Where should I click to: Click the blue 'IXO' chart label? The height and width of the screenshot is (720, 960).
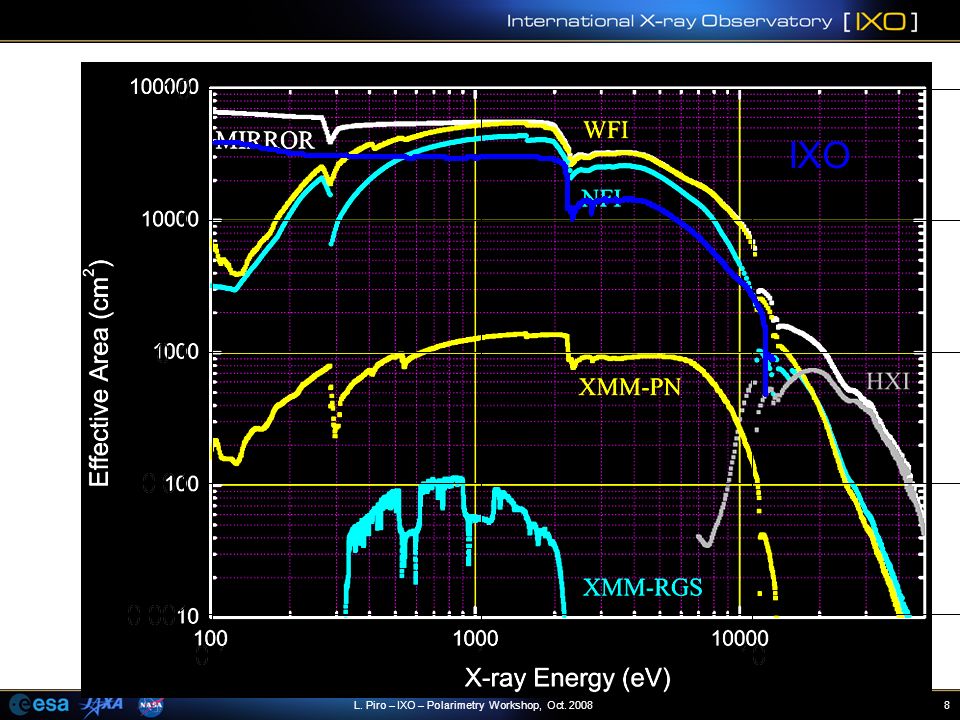819,156
